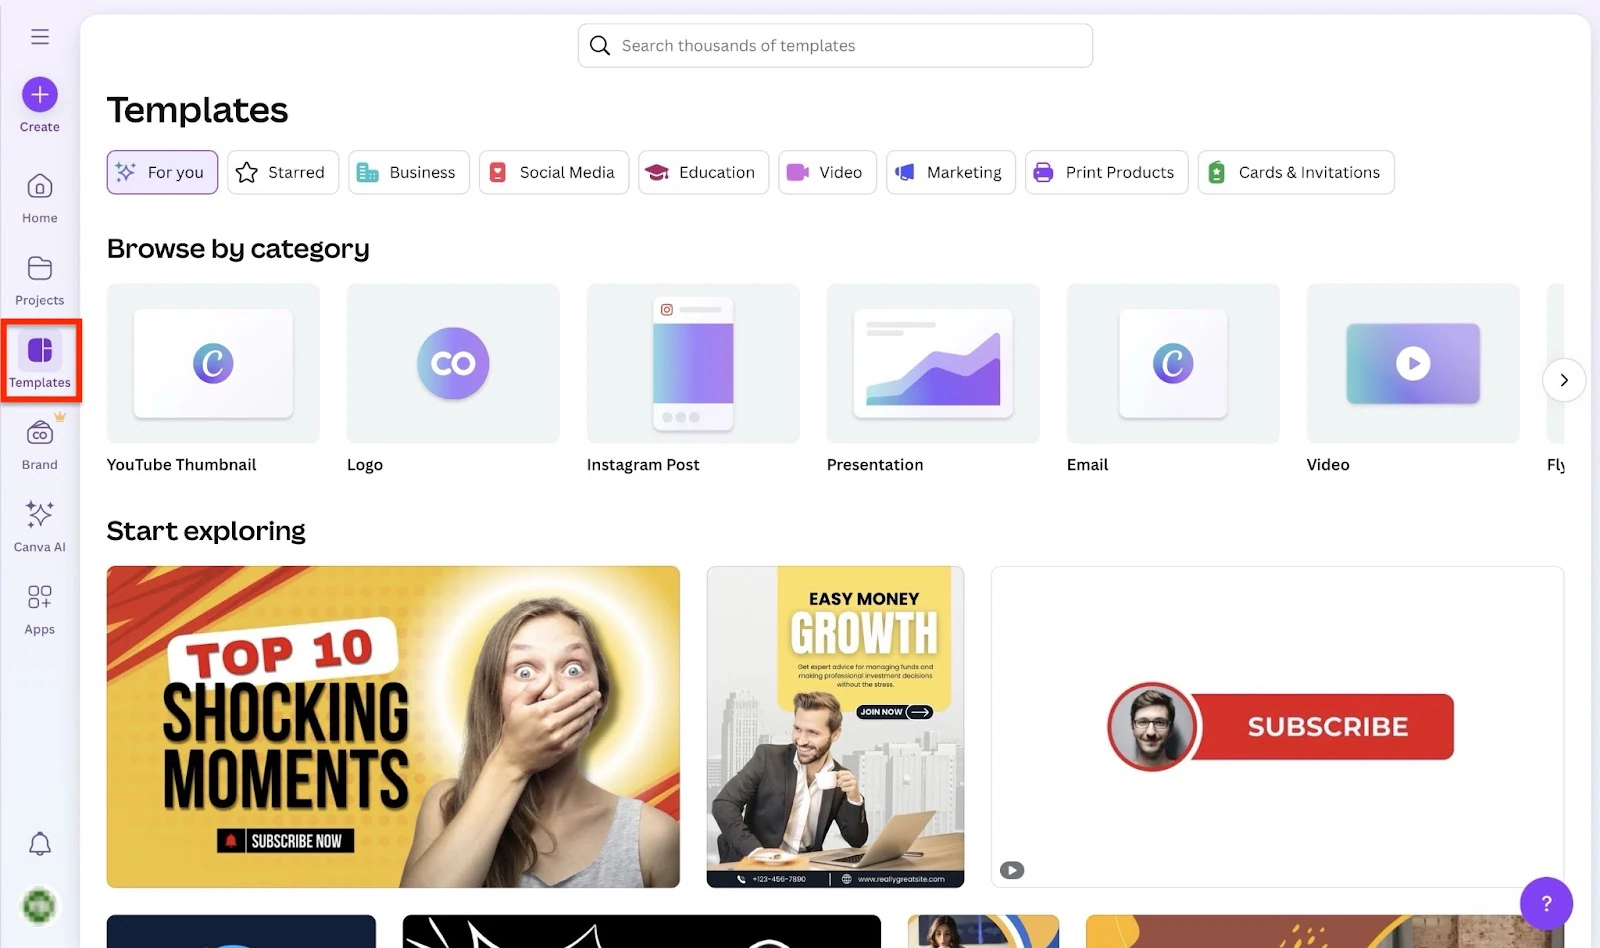Viewport: 1600px width, 948px height.
Task: Click the Video category label
Action: point(1328,465)
